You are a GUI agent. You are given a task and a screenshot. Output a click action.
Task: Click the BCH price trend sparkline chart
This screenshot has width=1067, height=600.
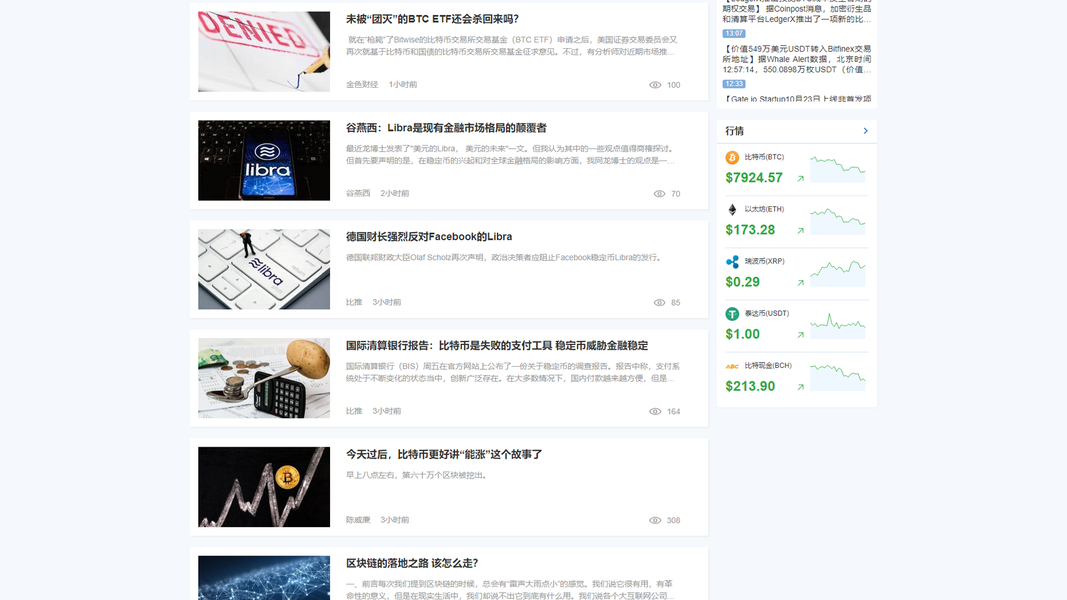coord(838,377)
